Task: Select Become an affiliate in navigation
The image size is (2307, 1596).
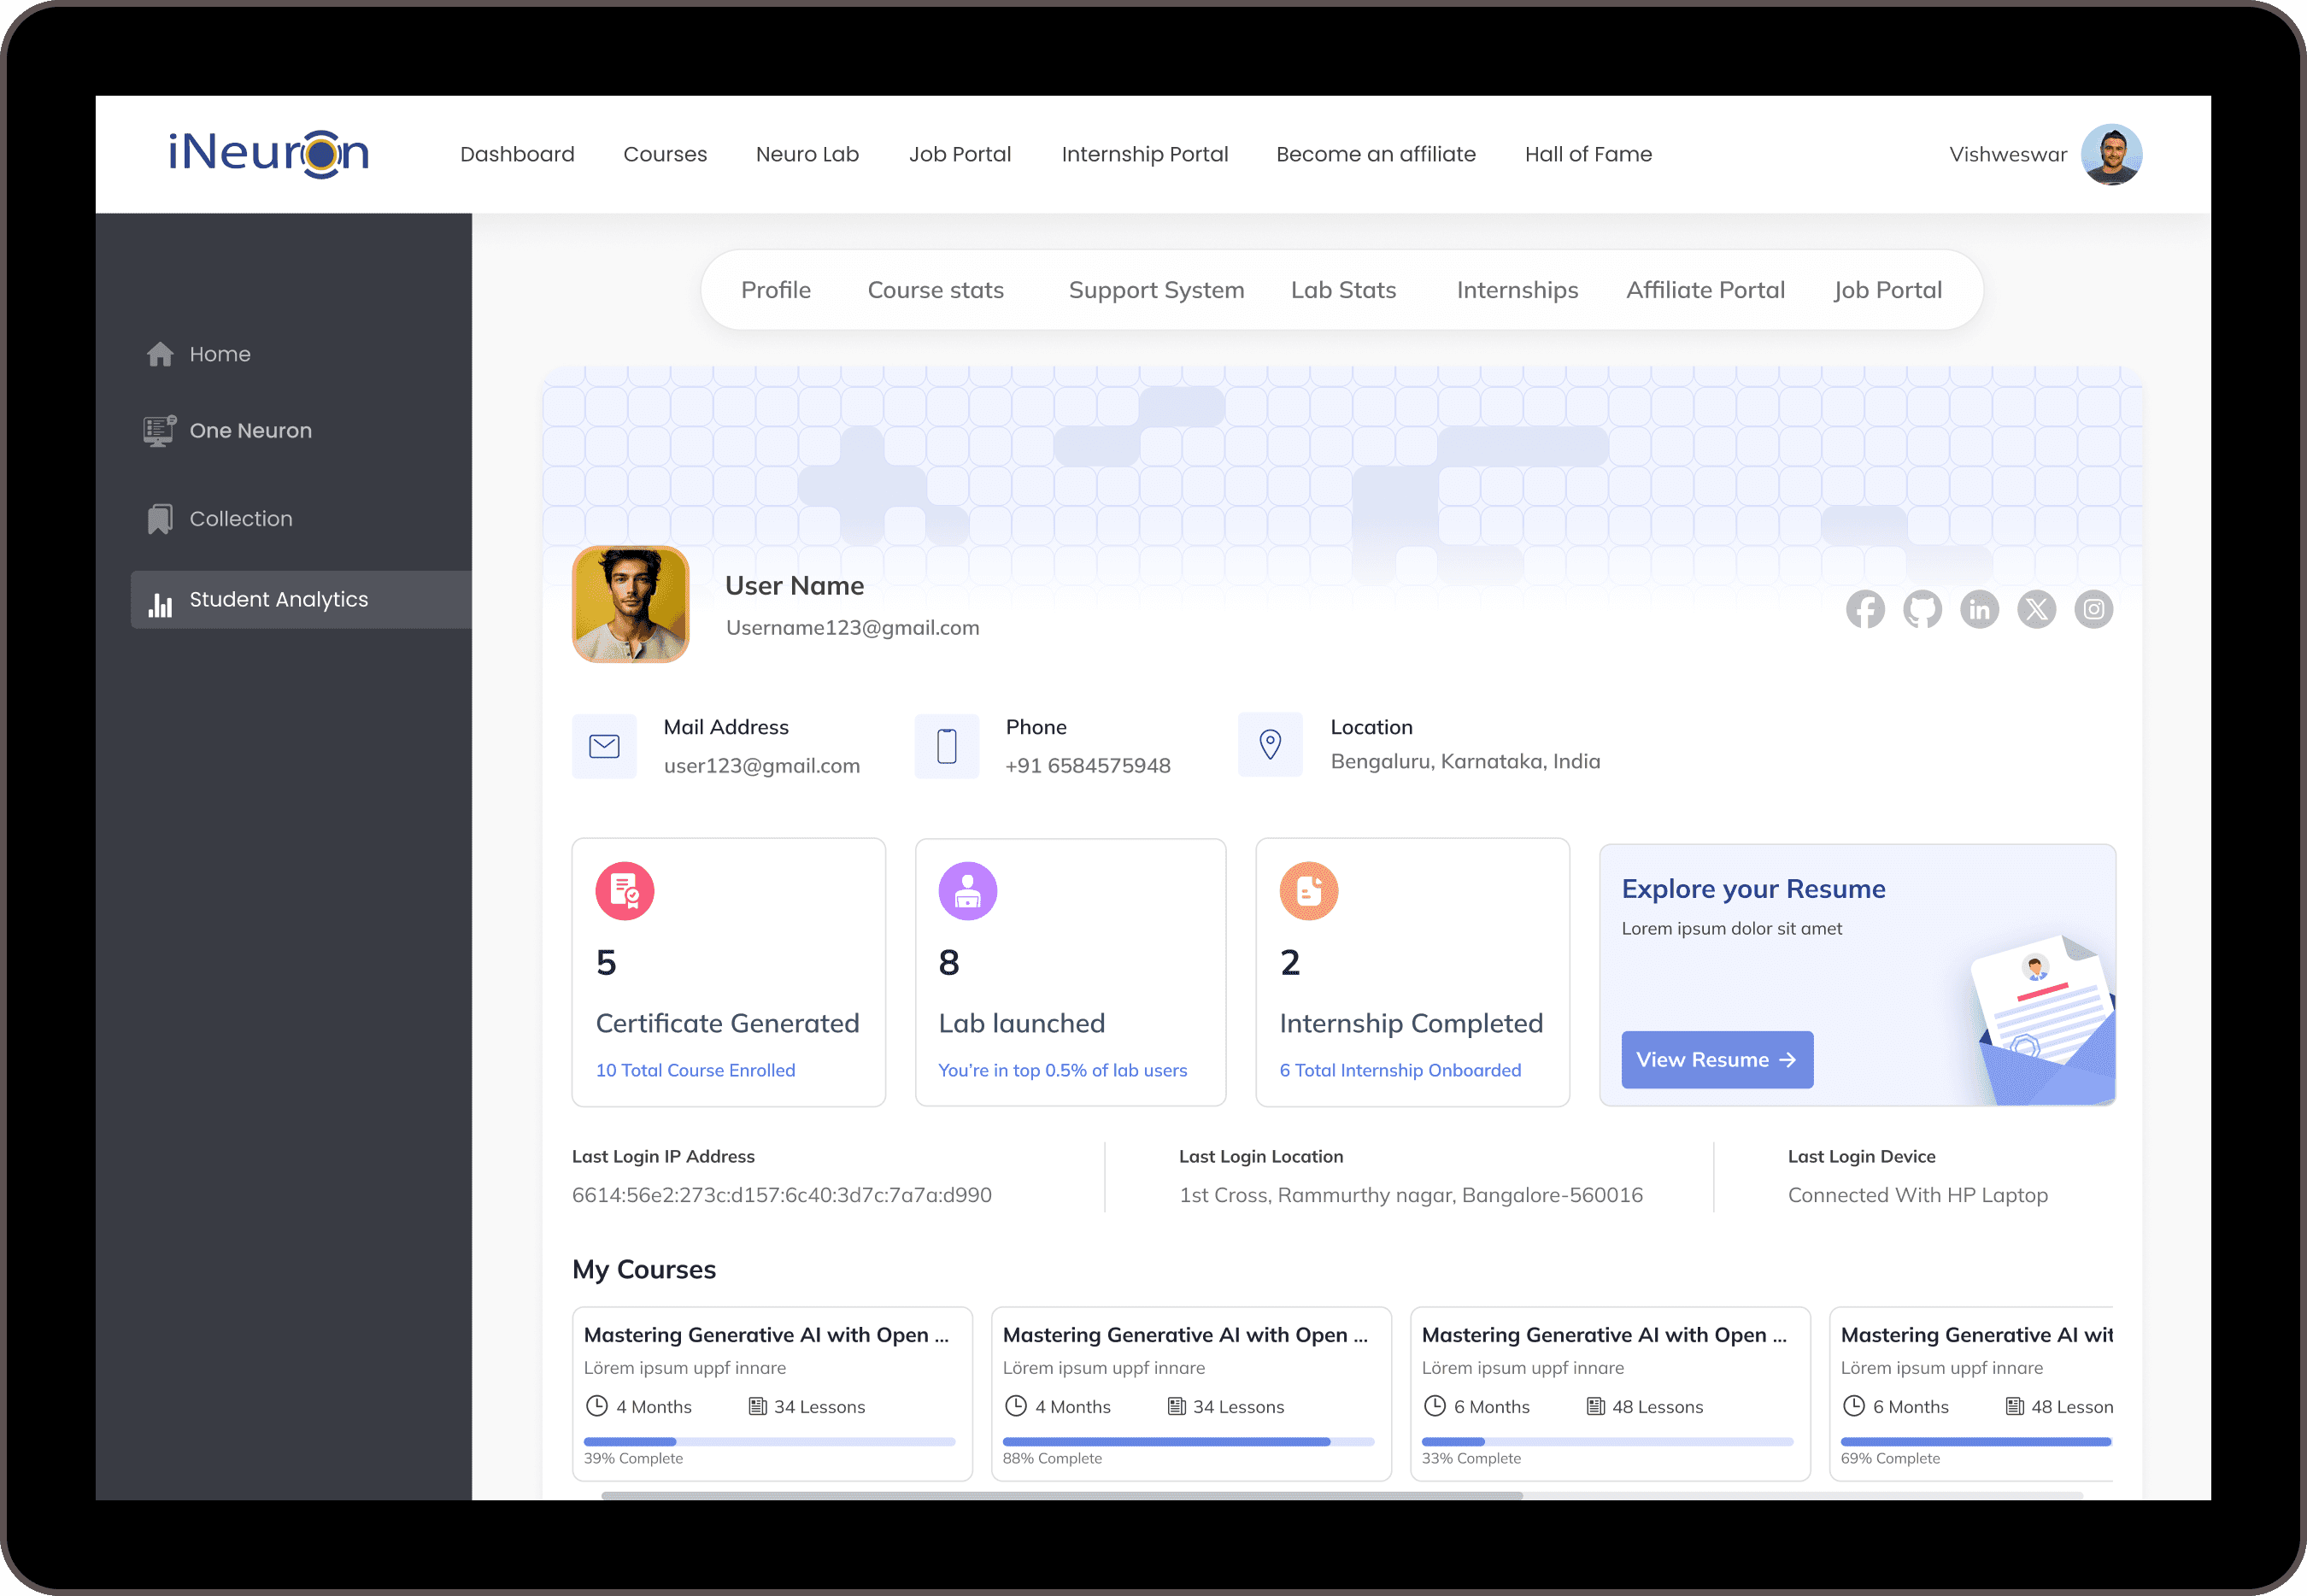Action: (x=1376, y=154)
